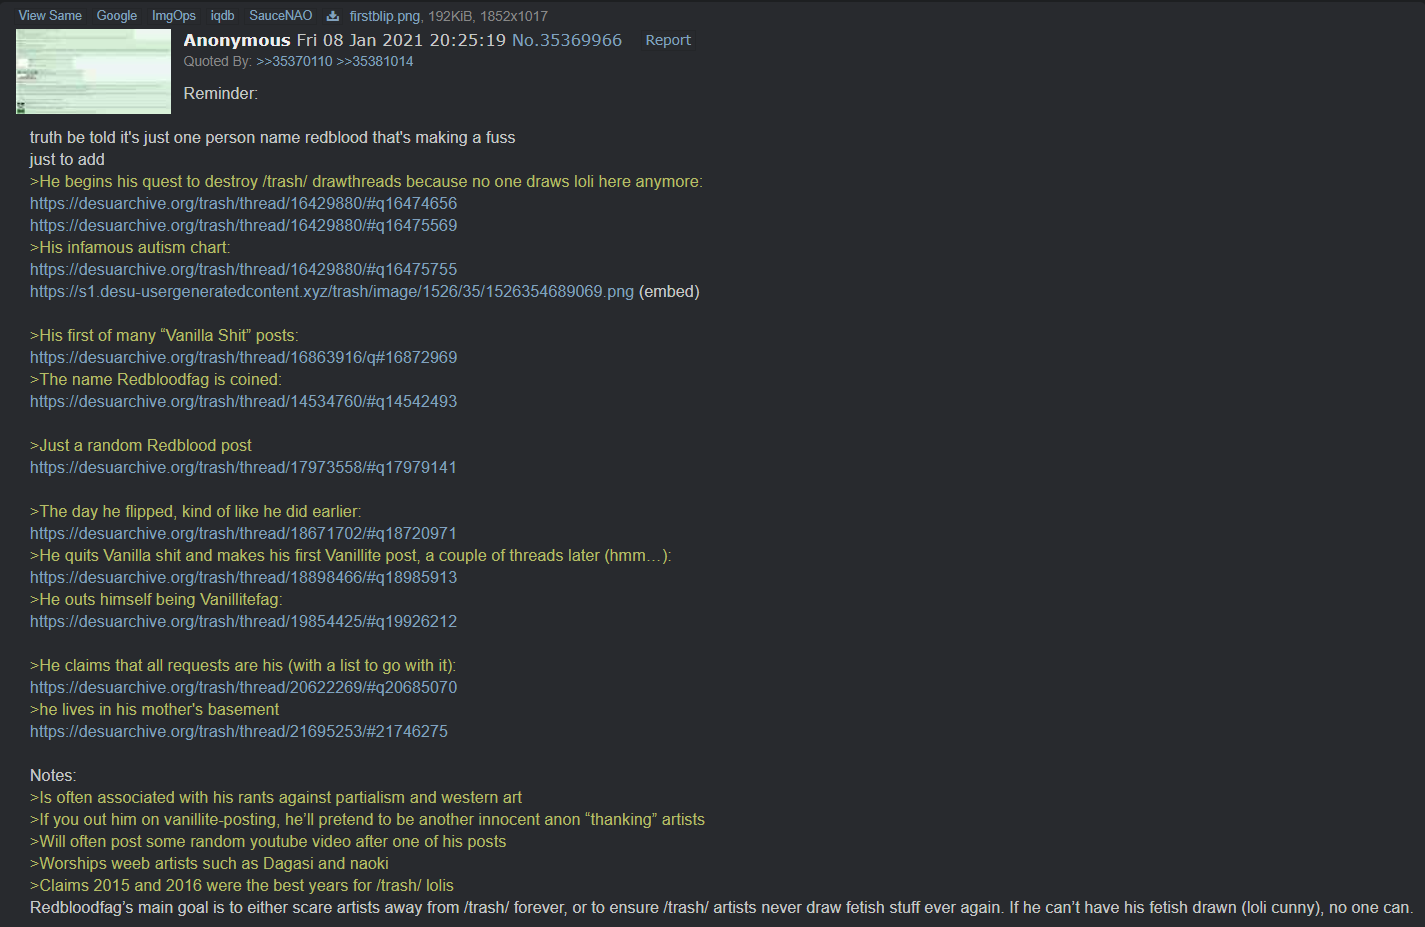Report this post

click(x=668, y=40)
